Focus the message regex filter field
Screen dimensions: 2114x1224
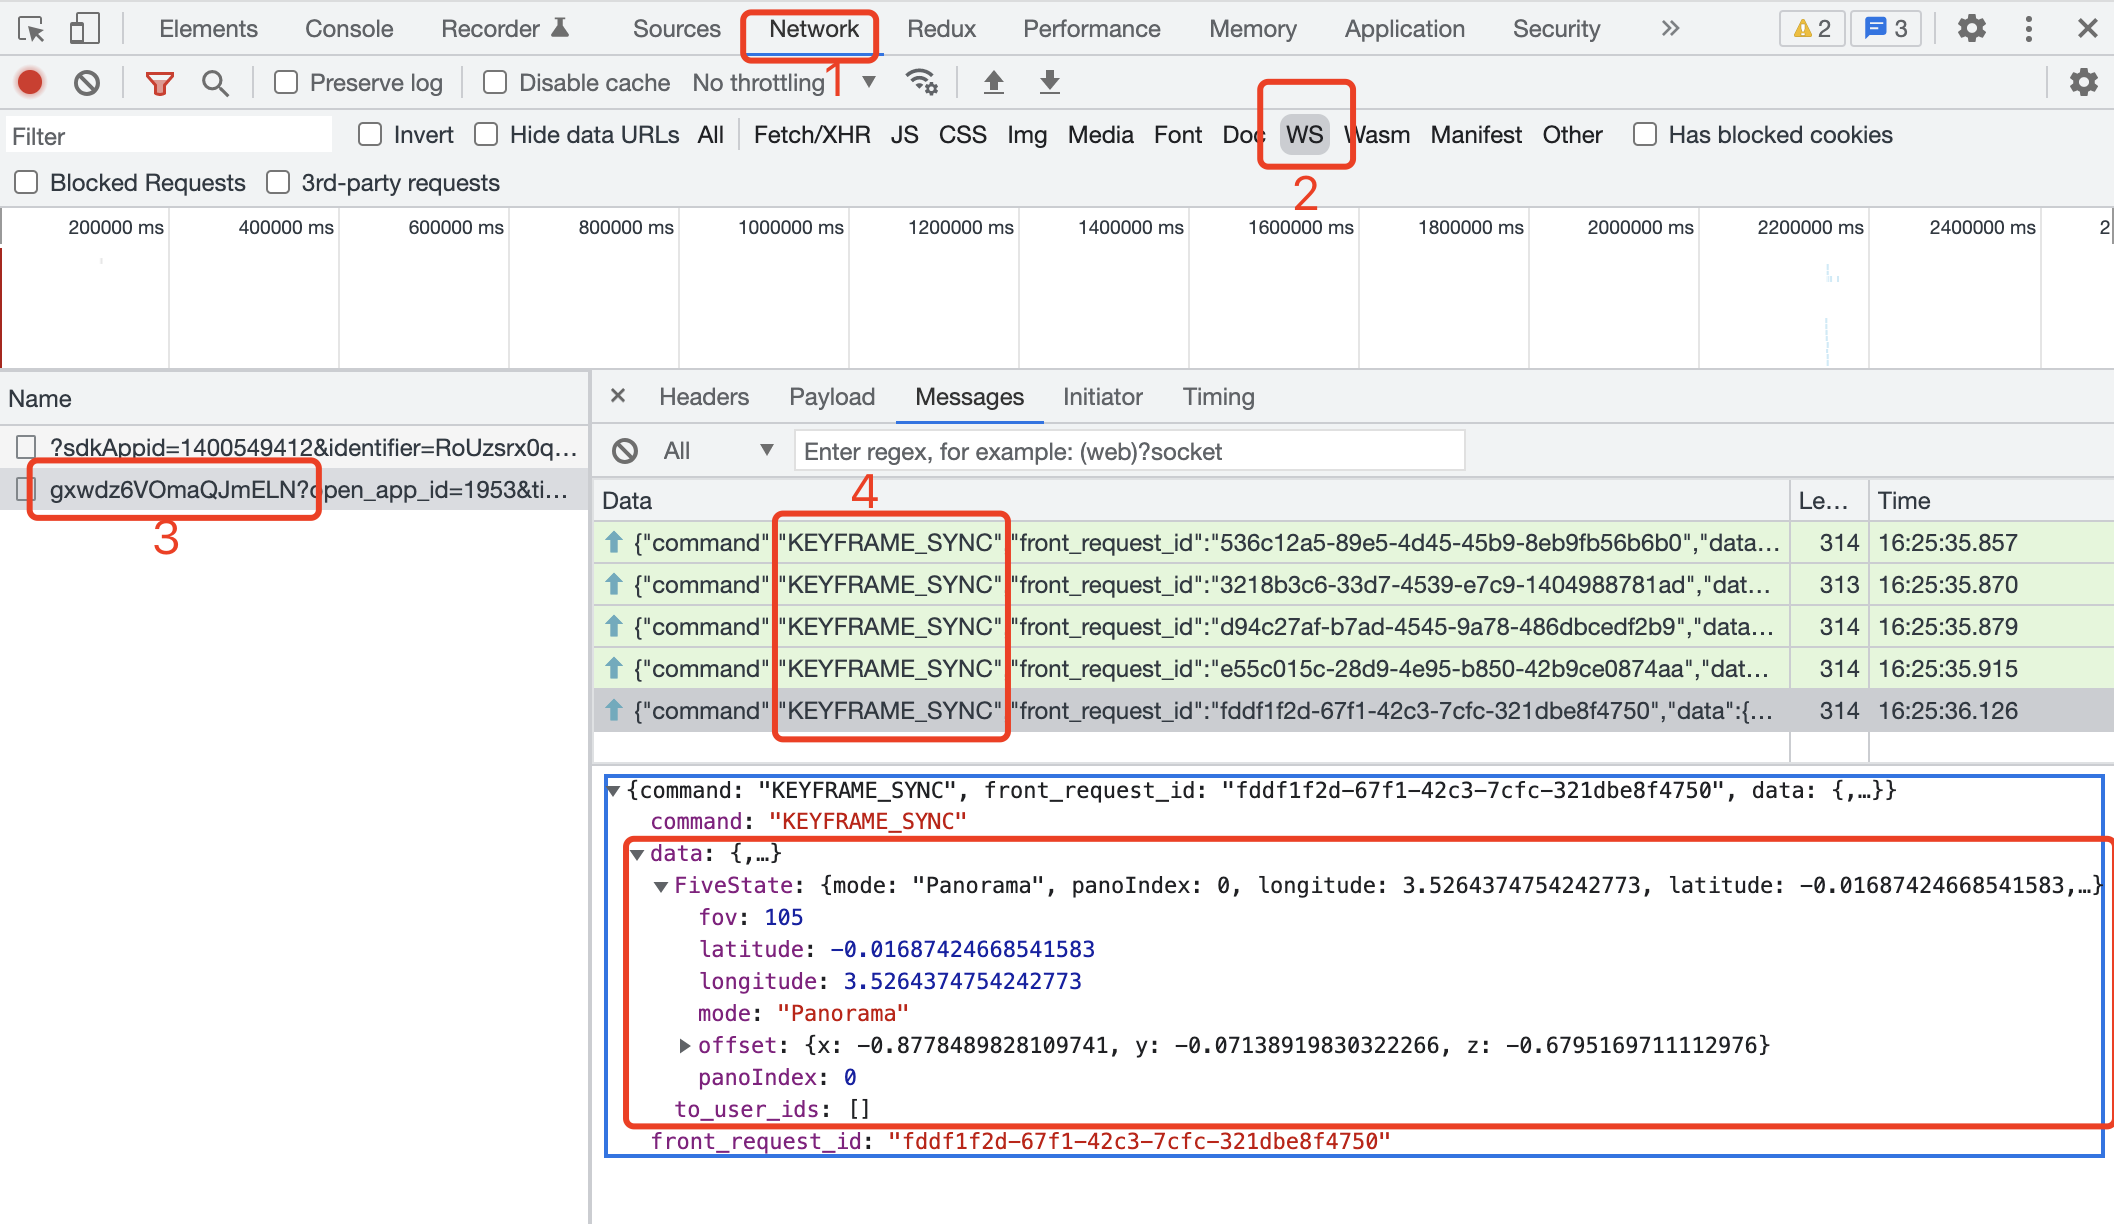(x=1129, y=451)
